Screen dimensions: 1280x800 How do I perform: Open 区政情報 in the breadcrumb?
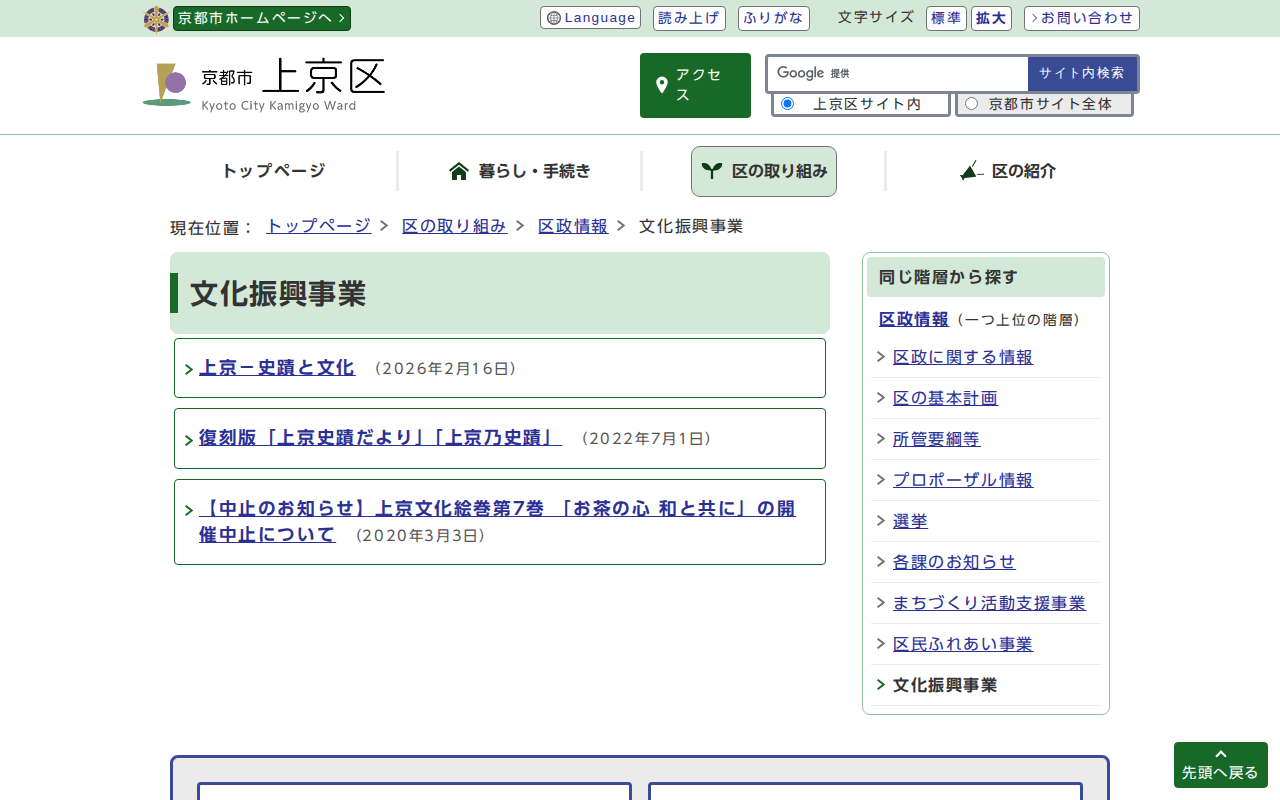tap(572, 226)
